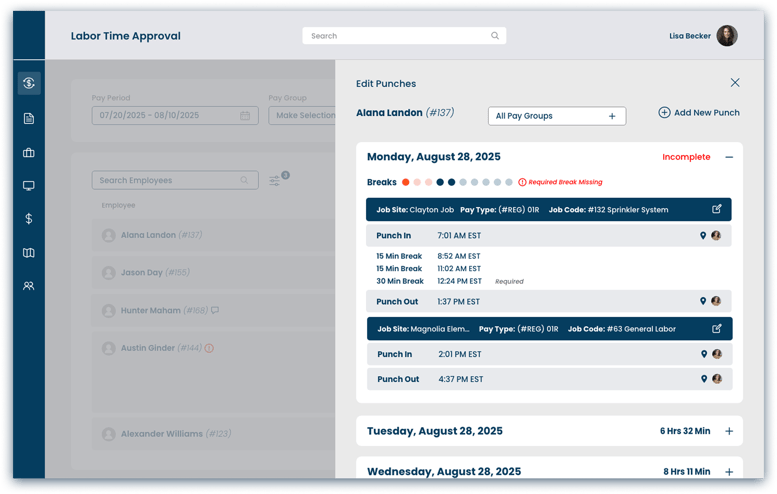Click the first red break dot
Viewport: 777px width, 494px height.
tap(406, 182)
